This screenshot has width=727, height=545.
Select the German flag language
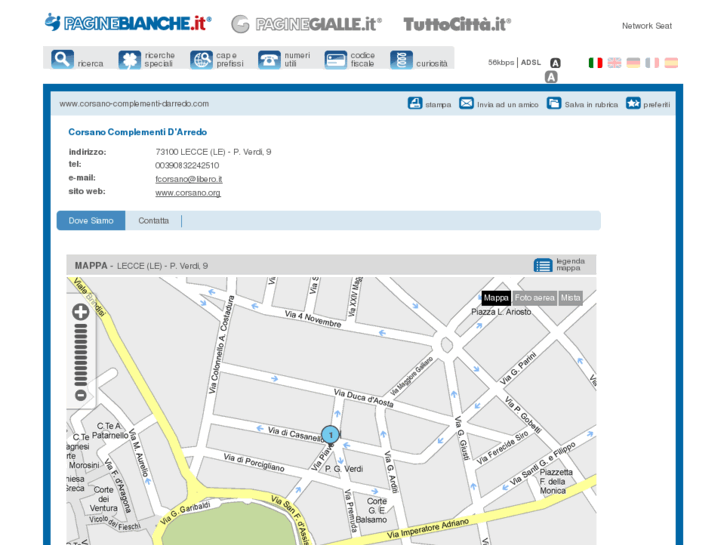click(x=633, y=63)
